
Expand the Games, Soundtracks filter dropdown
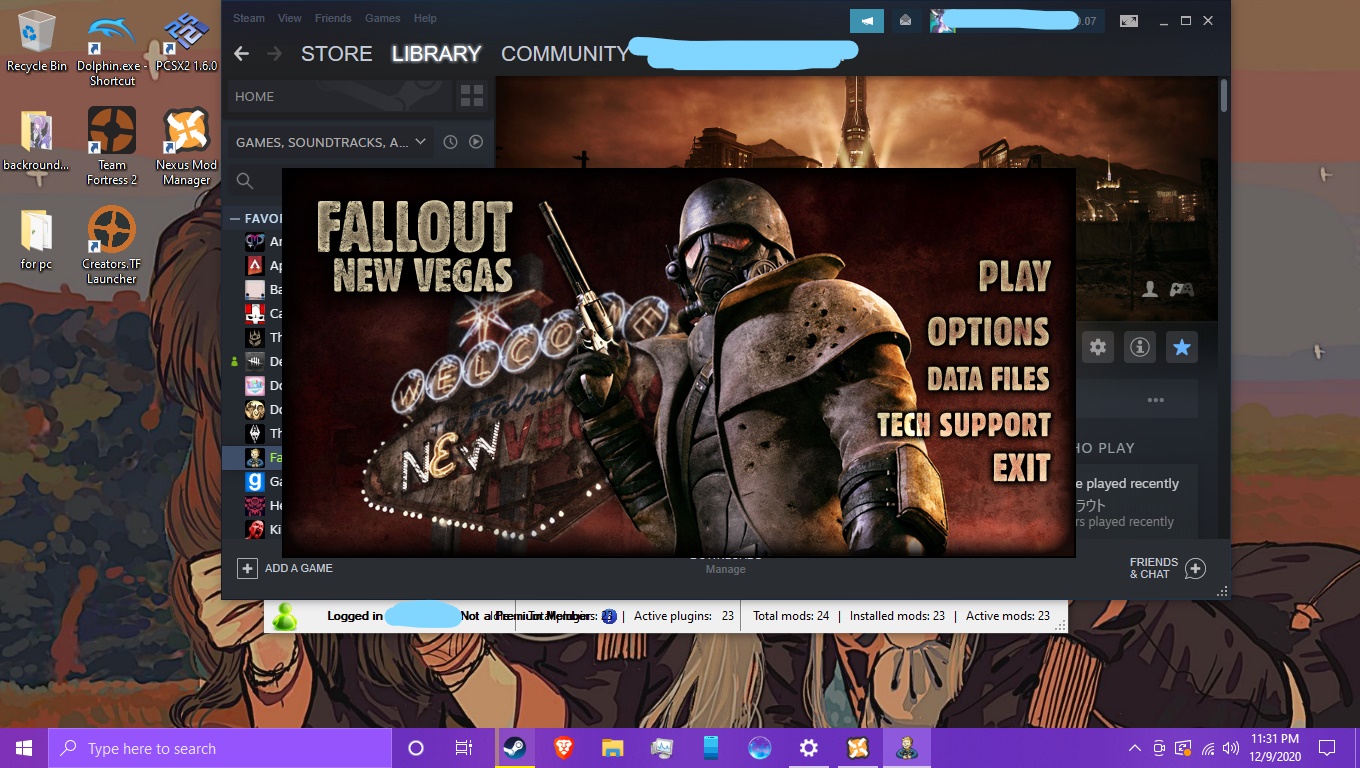pos(331,142)
